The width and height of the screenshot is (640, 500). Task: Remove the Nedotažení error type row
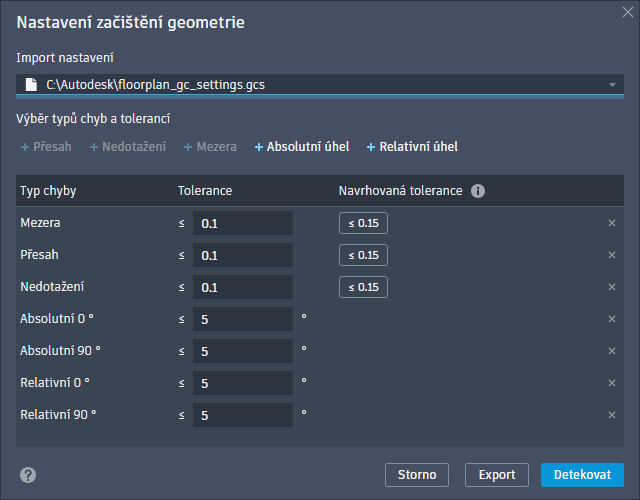(612, 287)
